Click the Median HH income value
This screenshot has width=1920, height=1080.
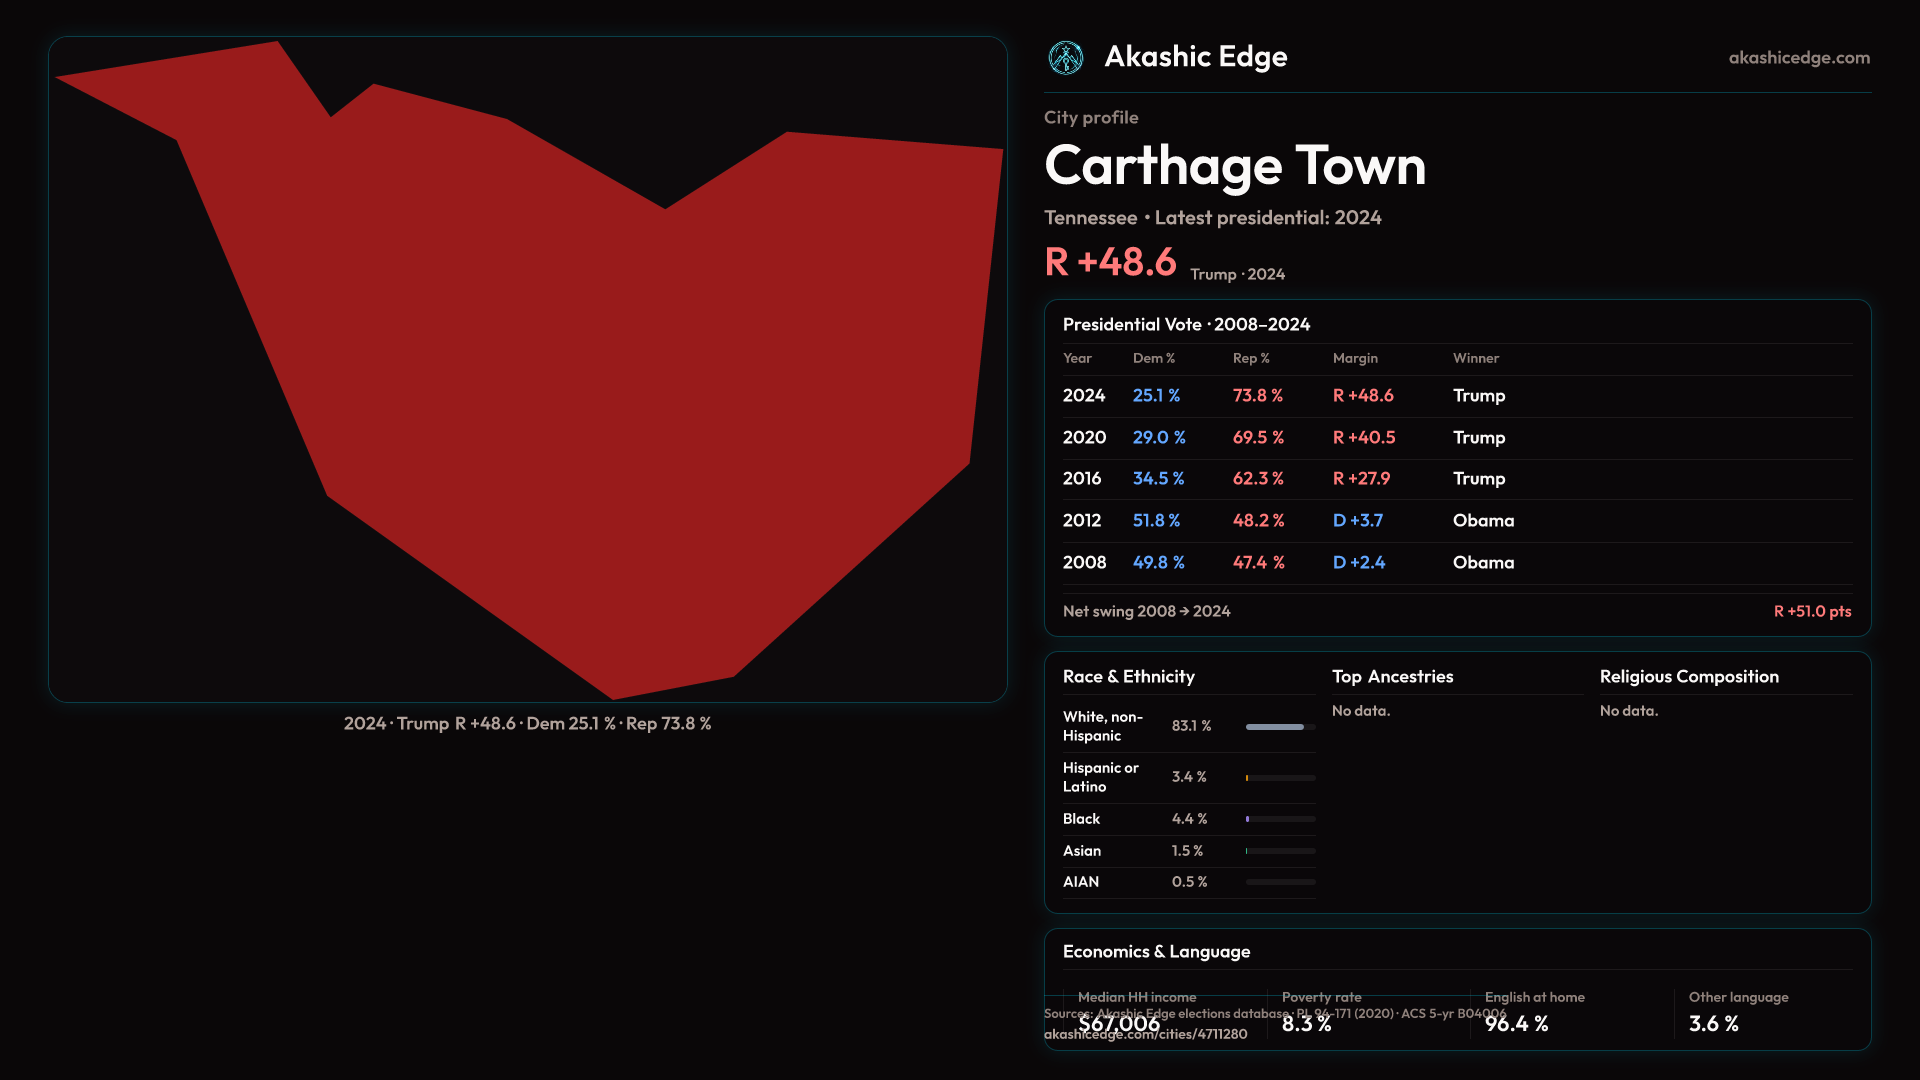point(1119,1024)
